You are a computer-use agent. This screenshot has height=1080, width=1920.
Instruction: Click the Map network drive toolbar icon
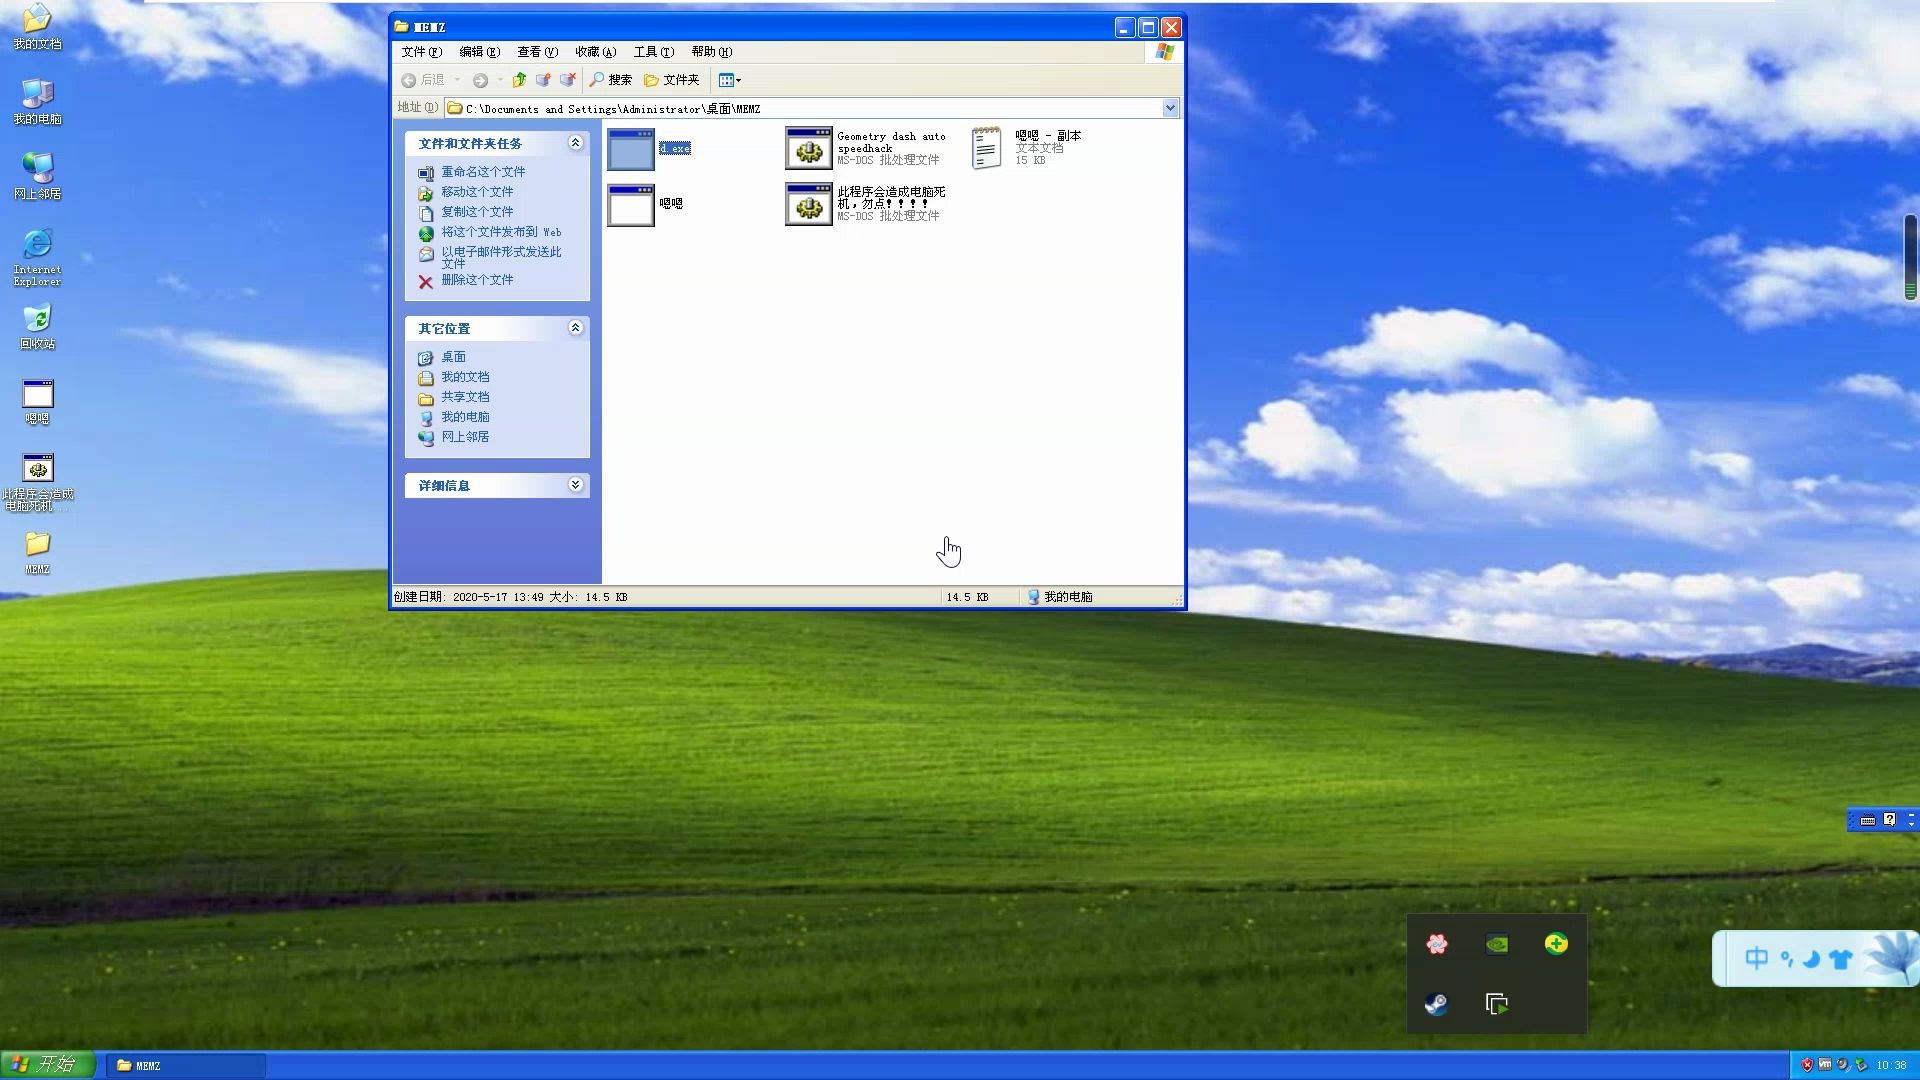[543, 80]
